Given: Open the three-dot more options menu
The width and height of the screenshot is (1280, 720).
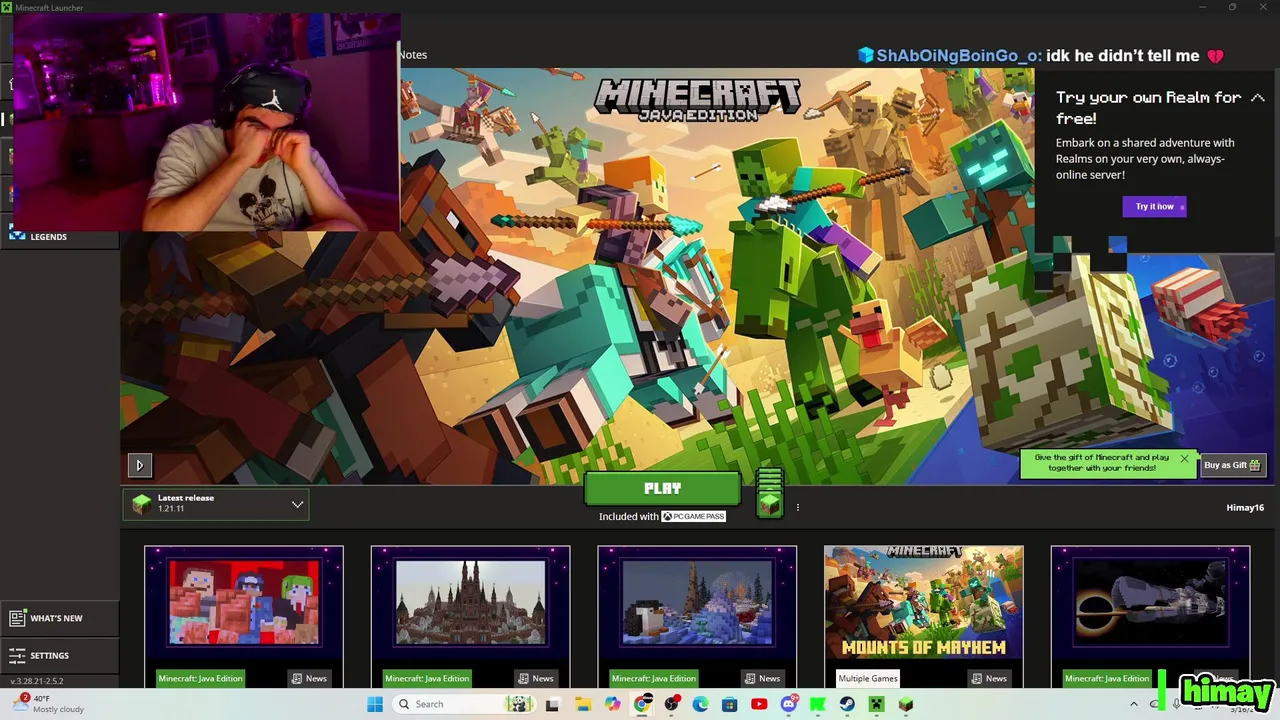Looking at the screenshot, I should coord(797,507).
